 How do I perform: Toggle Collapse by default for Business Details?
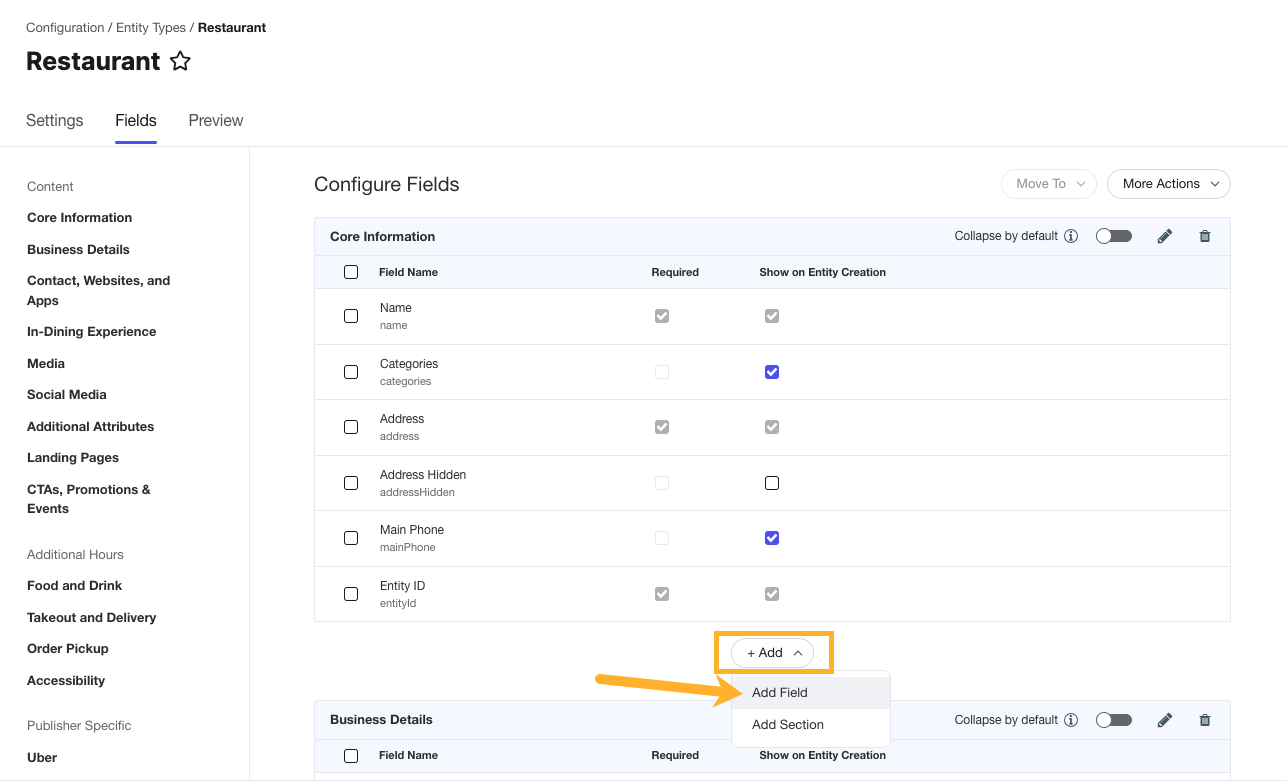(1113, 720)
